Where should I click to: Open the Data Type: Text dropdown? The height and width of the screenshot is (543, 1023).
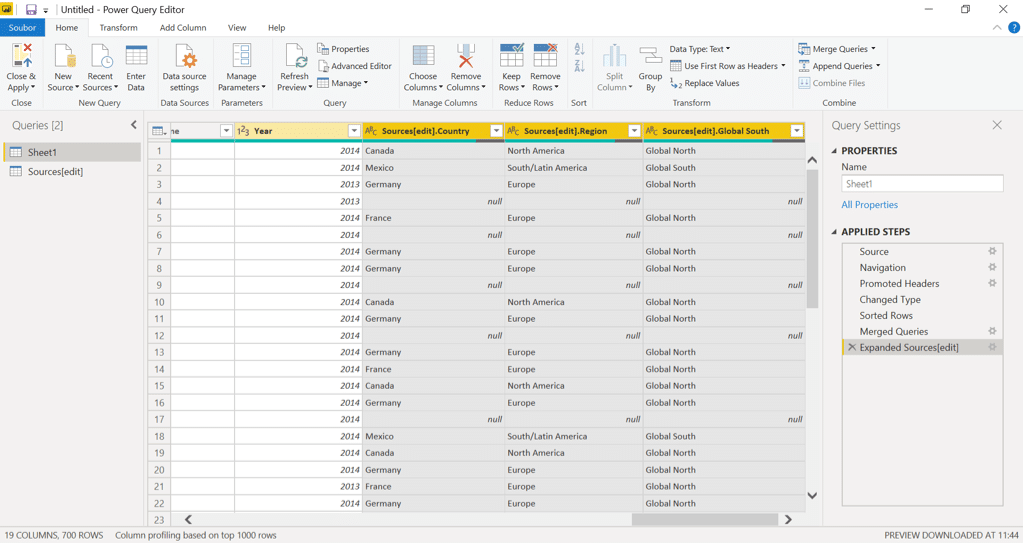pos(700,49)
